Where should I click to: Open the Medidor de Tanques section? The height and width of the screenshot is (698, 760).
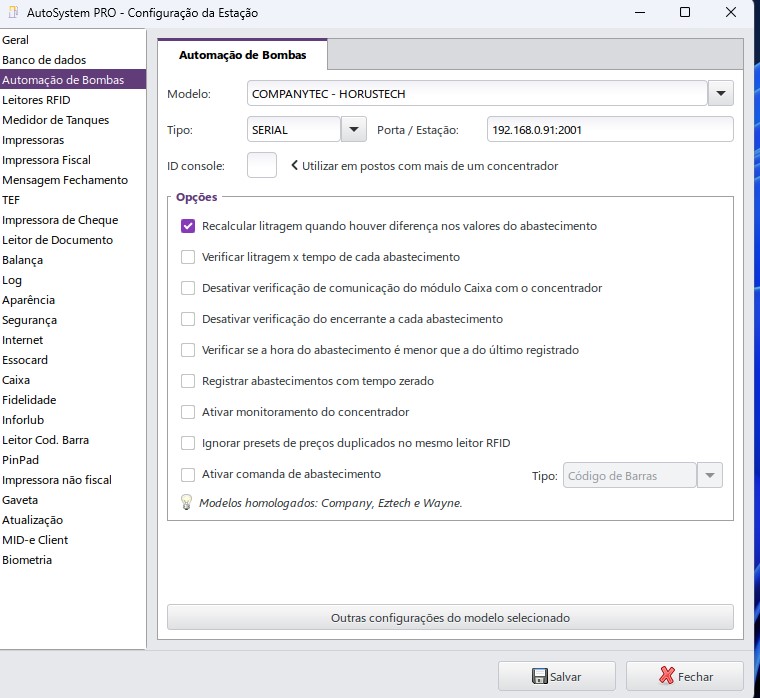[x=55, y=120]
